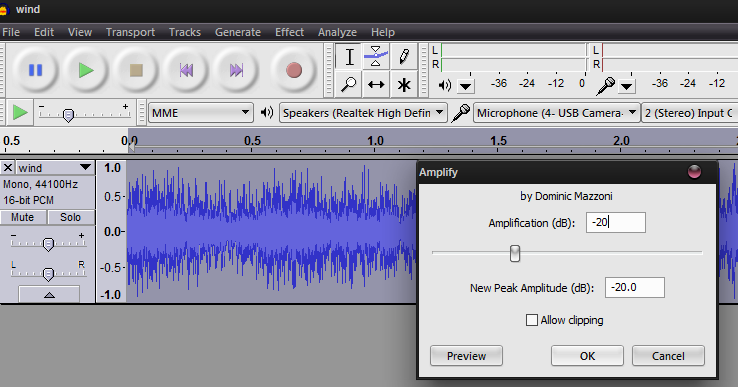738x387 pixels.
Task: Click the red Record button
Action: (294, 71)
